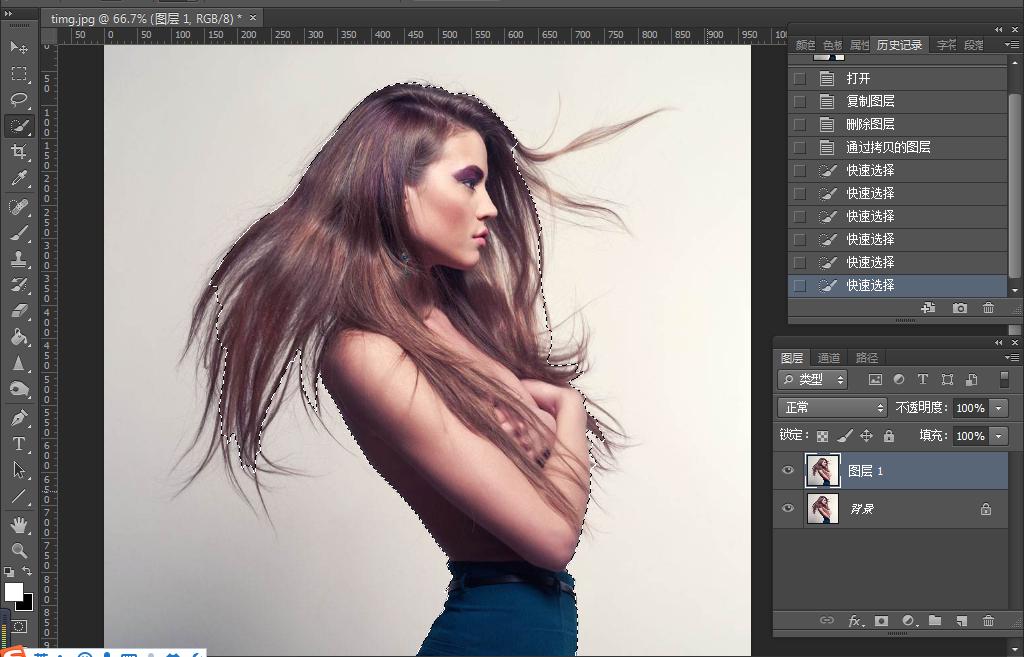Check the history brush source box beside 打开

point(799,78)
